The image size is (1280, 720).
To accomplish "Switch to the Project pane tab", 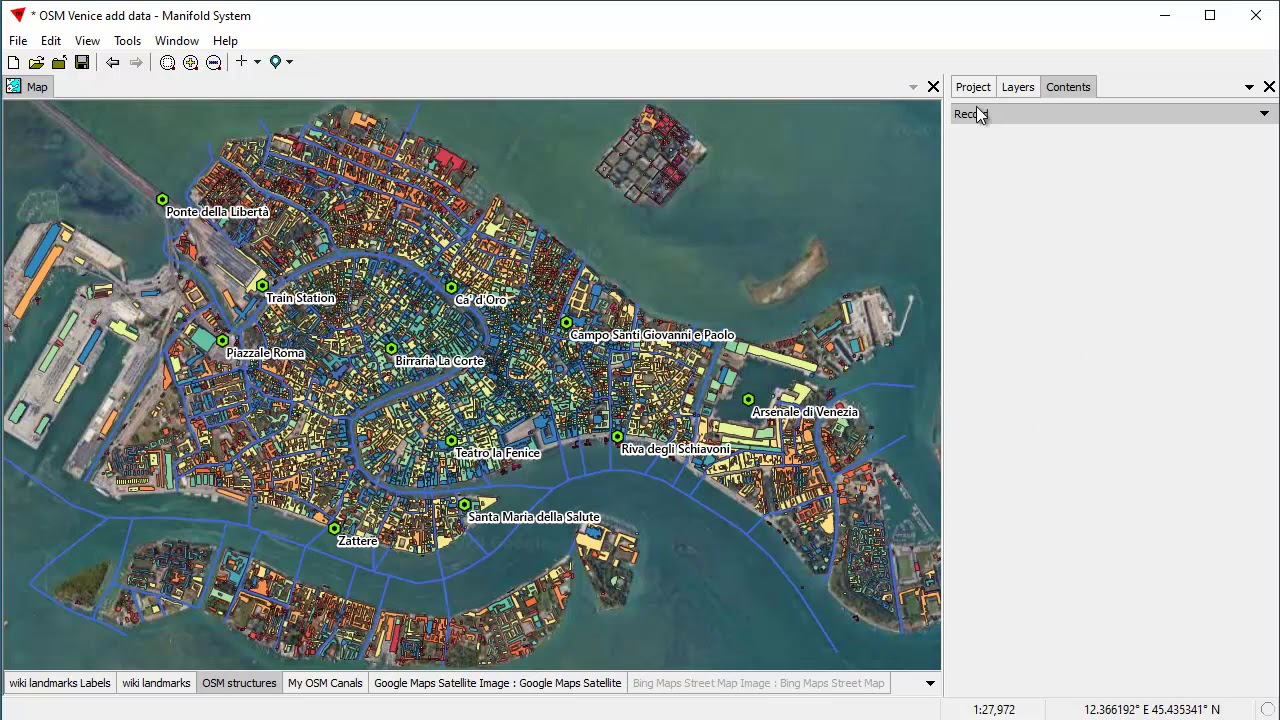I will (973, 87).
